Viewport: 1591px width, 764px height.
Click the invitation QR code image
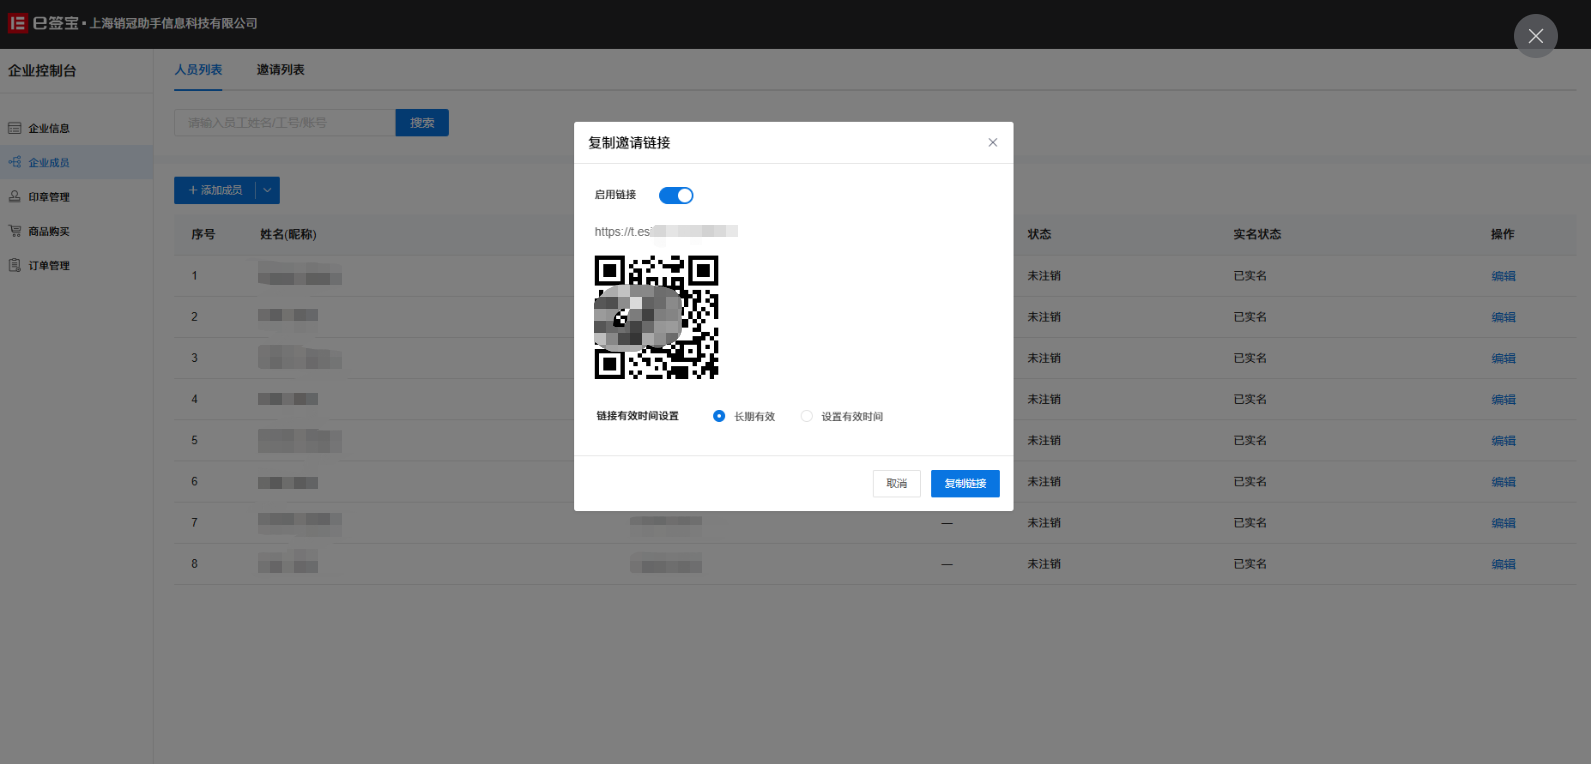click(656, 317)
